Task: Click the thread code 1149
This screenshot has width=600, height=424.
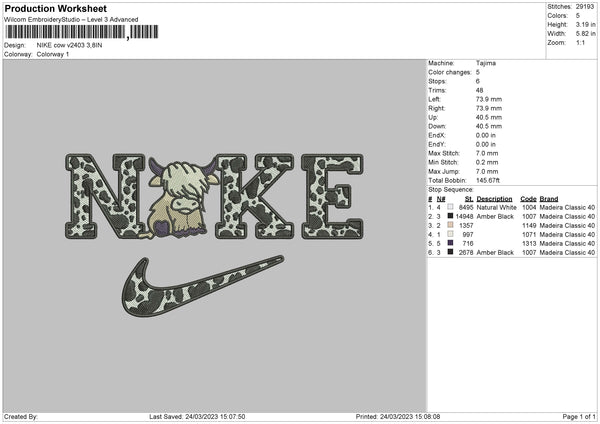Action: 529,225
